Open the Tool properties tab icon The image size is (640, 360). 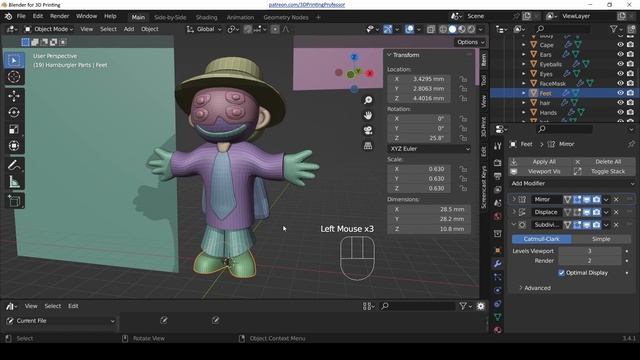[498, 146]
